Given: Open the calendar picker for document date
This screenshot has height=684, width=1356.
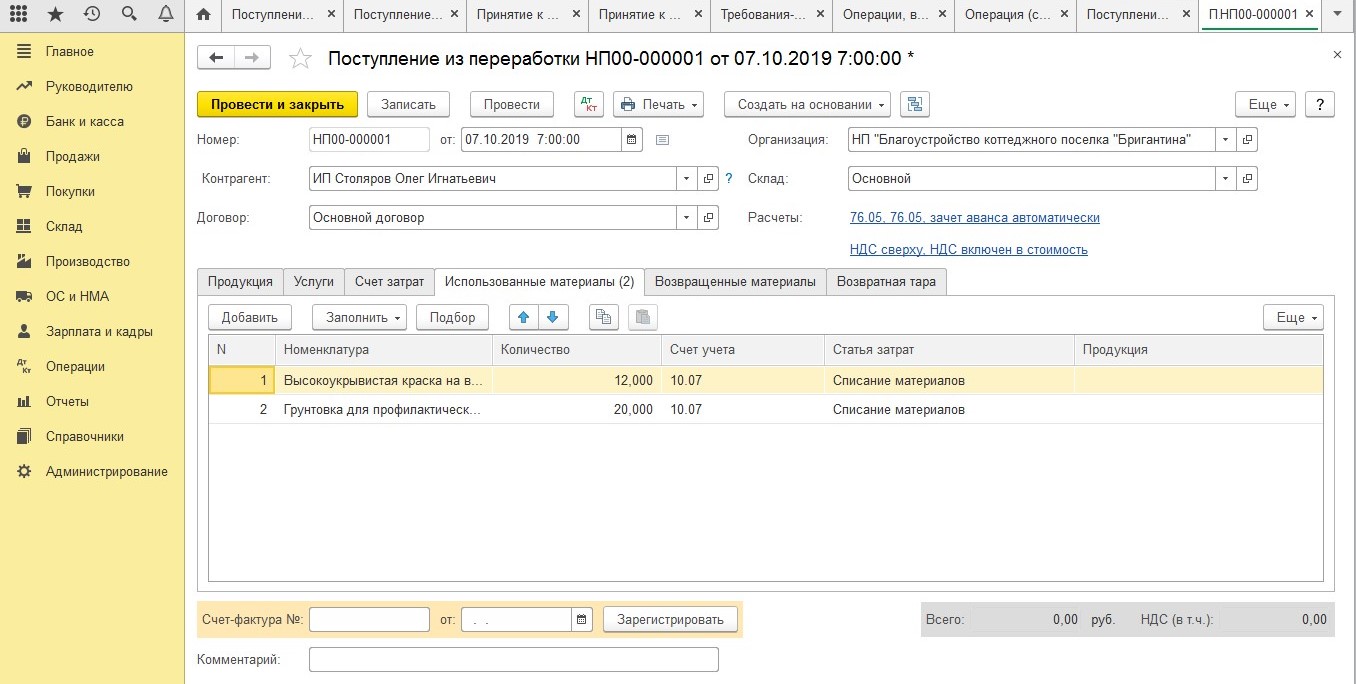Looking at the screenshot, I should [632, 140].
